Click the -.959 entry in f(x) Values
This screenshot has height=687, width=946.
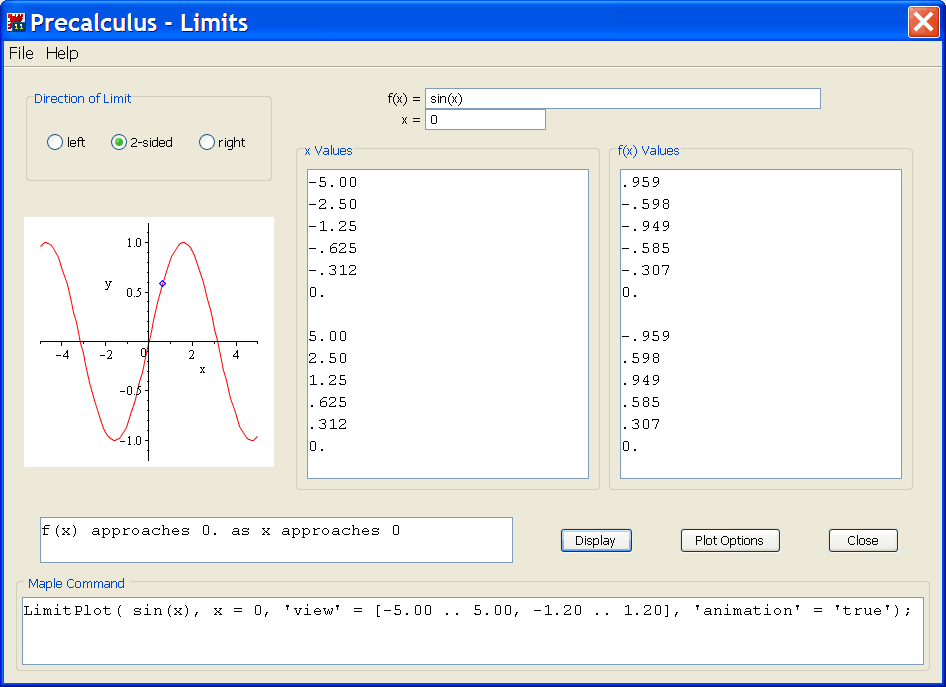pos(646,337)
